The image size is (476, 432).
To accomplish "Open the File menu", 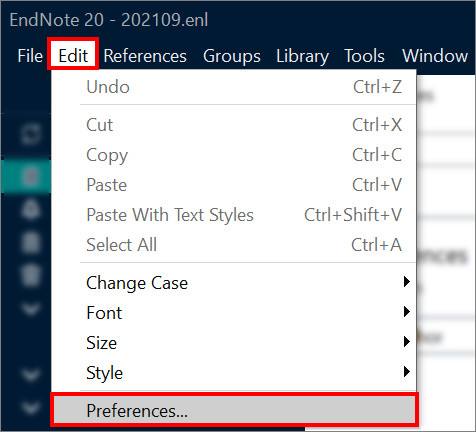I will point(30,55).
